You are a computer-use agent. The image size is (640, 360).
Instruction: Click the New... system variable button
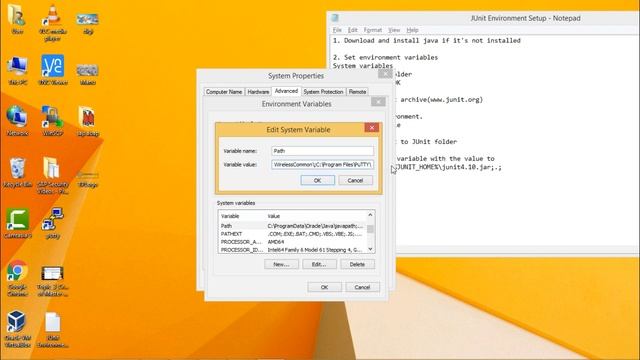(281, 264)
